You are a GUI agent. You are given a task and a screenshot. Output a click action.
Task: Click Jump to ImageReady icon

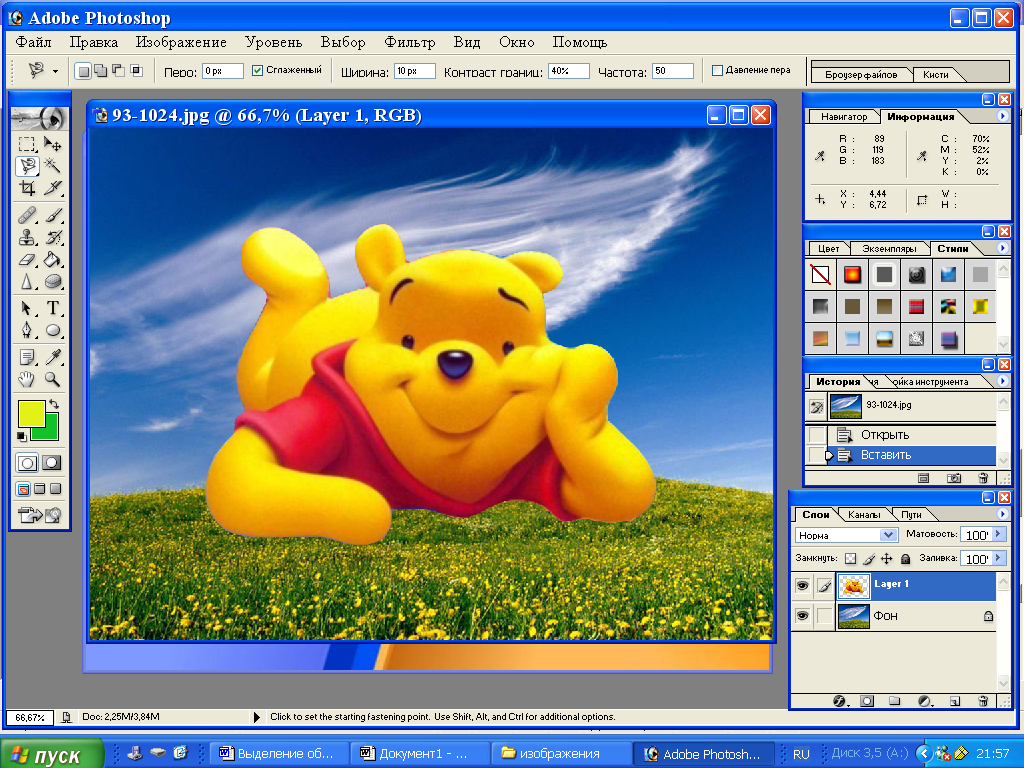click(40, 515)
